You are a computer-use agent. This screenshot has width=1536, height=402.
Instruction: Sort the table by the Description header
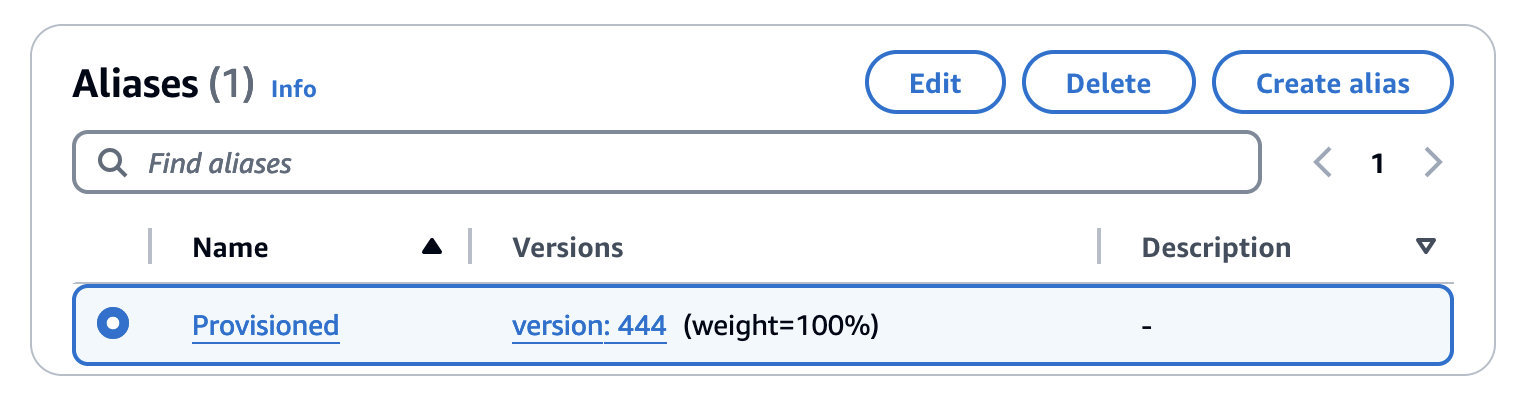pyautogui.click(x=1216, y=247)
